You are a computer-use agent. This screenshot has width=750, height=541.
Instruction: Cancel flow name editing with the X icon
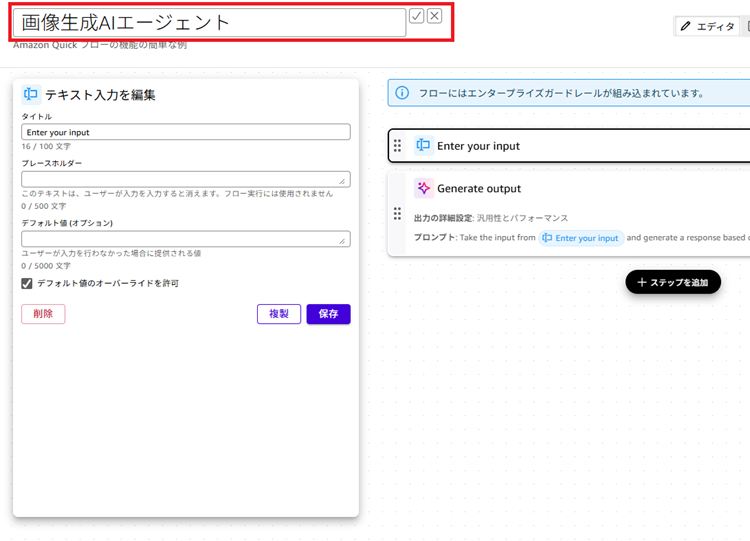pos(435,16)
